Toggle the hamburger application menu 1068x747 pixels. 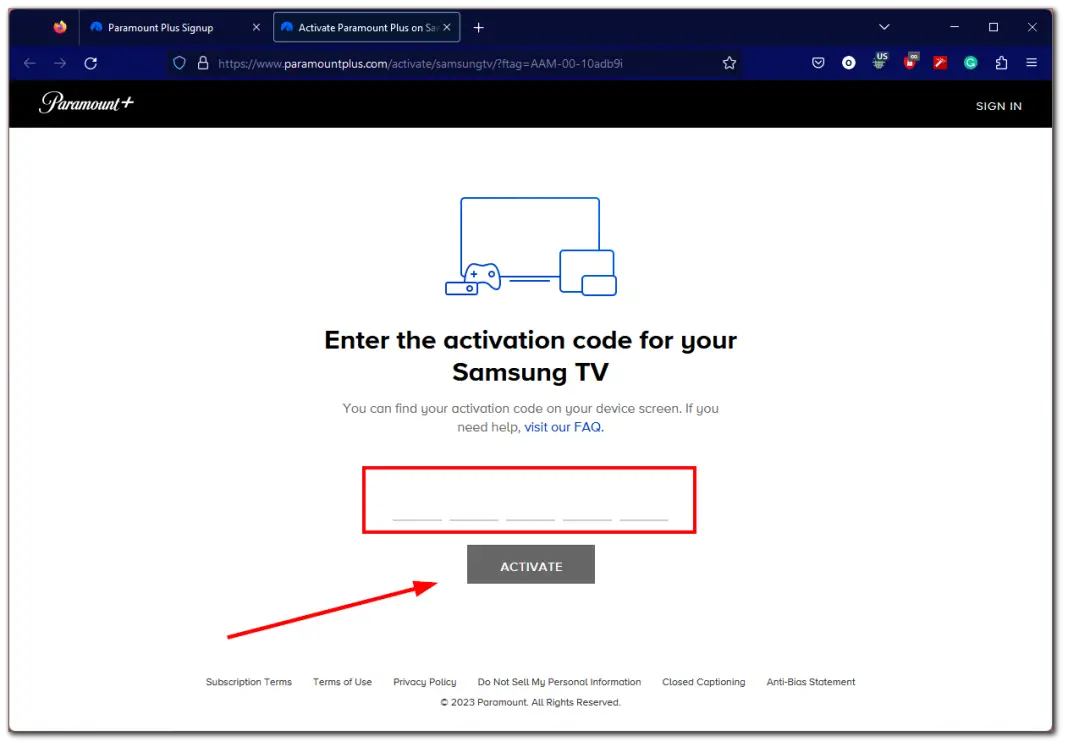pos(1031,62)
